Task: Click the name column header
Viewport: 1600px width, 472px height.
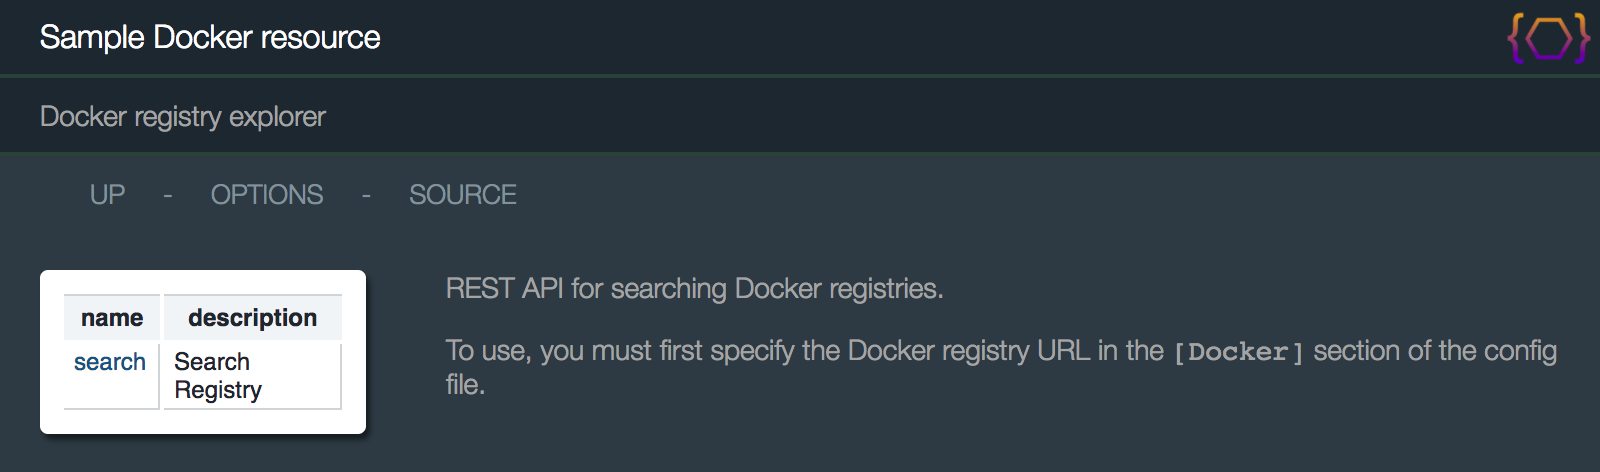Action: coord(112,318)
